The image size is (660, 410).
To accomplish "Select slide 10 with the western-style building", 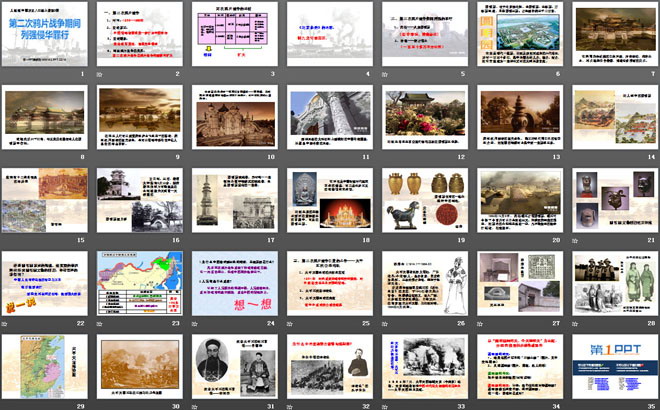I will (x=235, y=117).
